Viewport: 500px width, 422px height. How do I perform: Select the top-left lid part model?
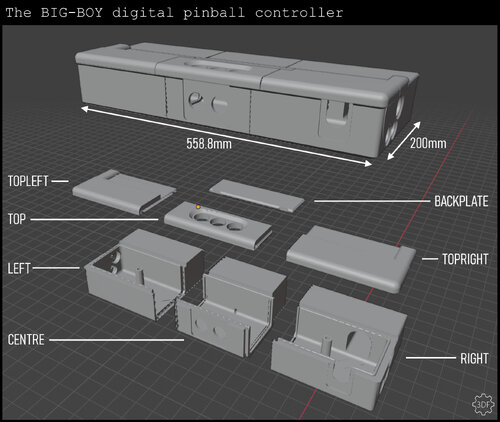(124, 192)
